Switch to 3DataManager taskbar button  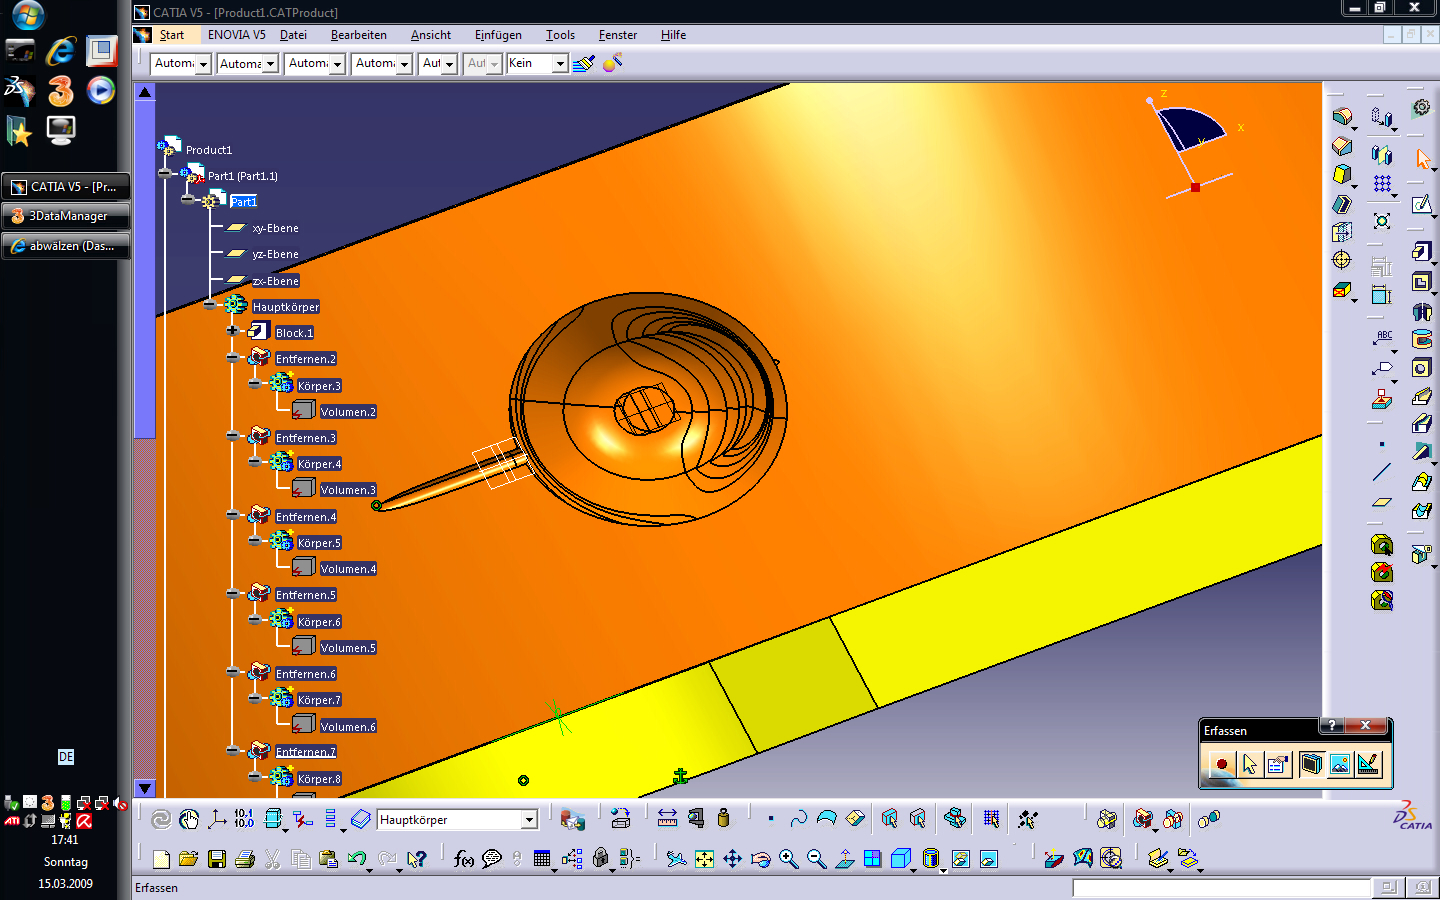coord(66,216)
